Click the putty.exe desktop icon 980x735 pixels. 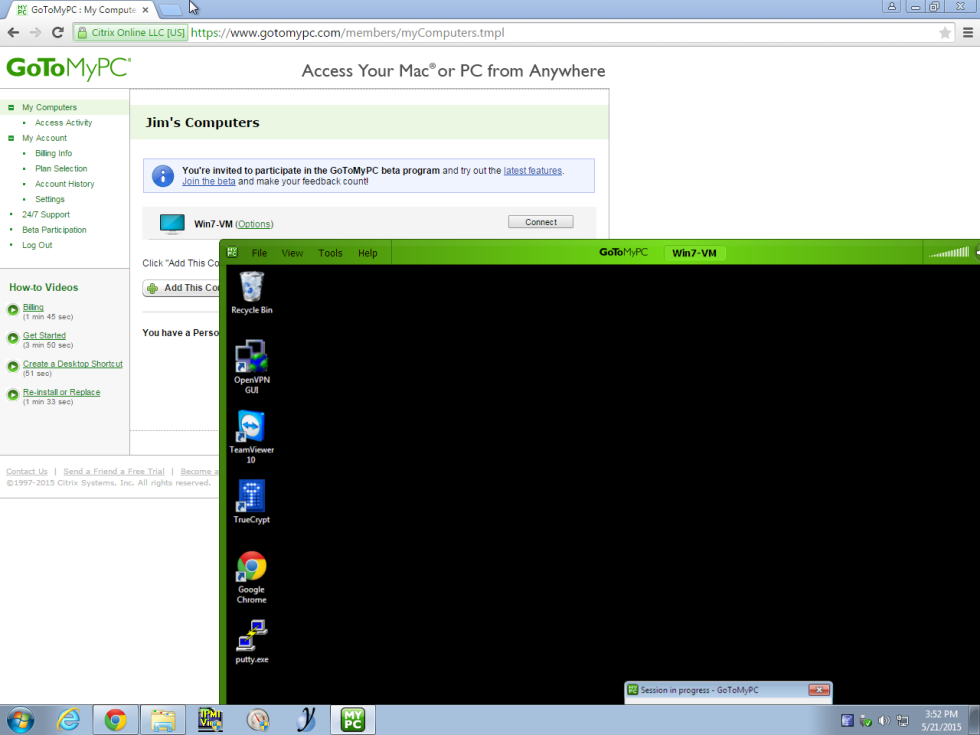point(251,636)
